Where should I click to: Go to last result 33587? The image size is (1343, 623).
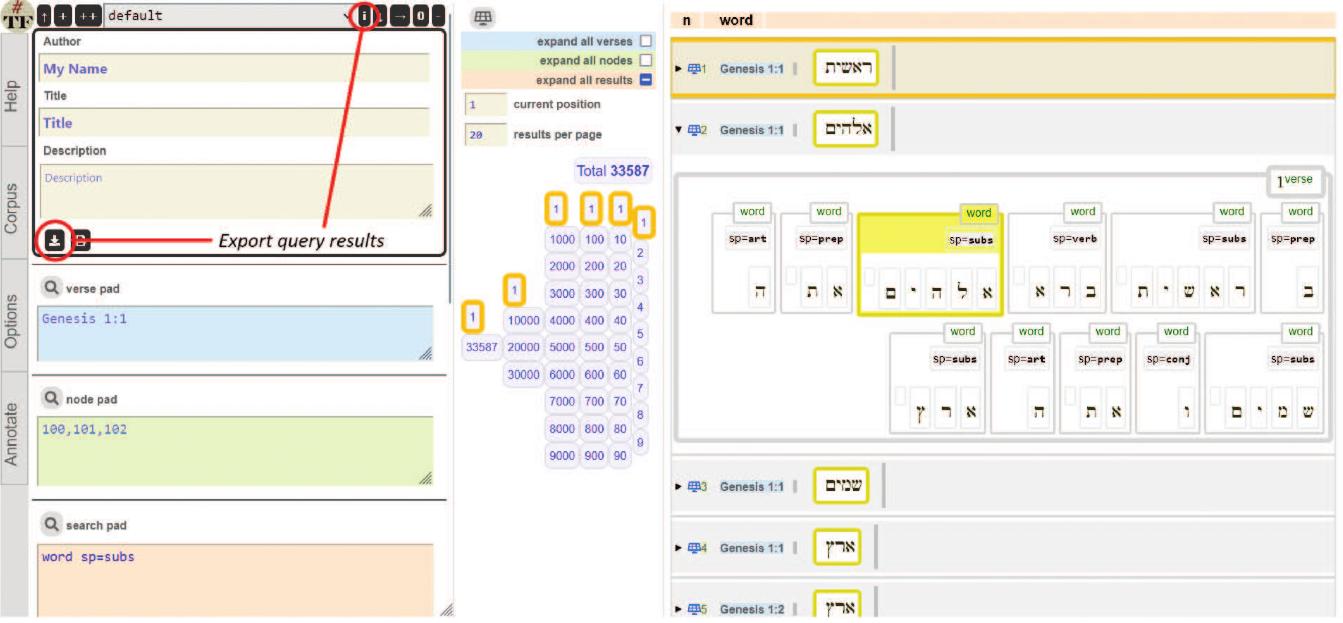pyautogui.click(x=480, y=347)
